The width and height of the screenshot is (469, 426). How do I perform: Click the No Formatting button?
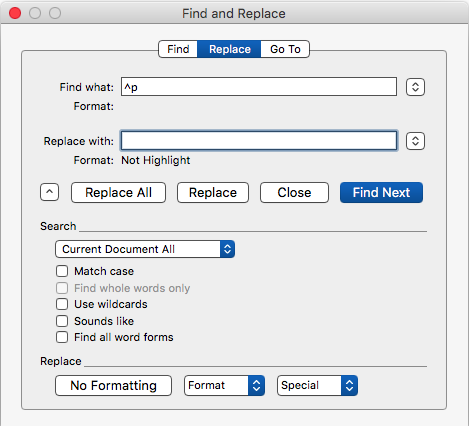click(113, 386)
